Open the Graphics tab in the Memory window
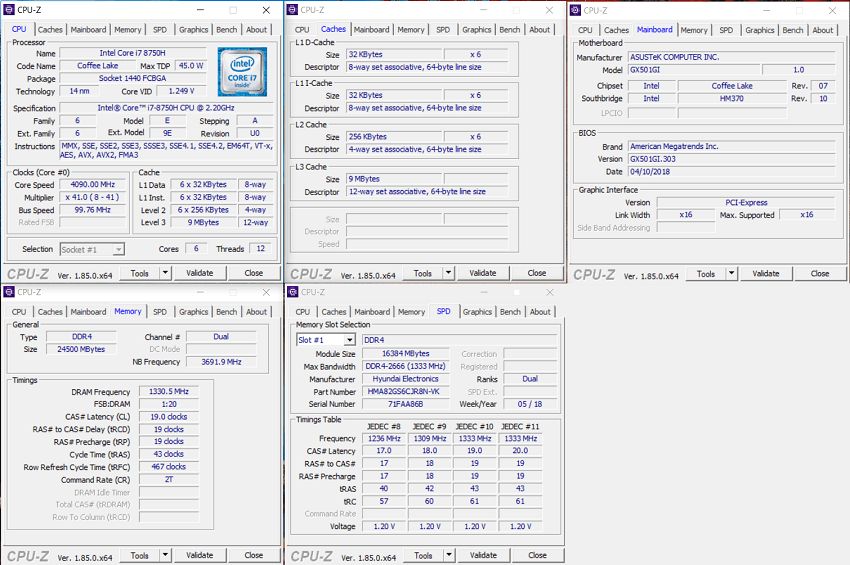Image resolution: width=850 pixels, height=565 pixels. pos(194,312)
